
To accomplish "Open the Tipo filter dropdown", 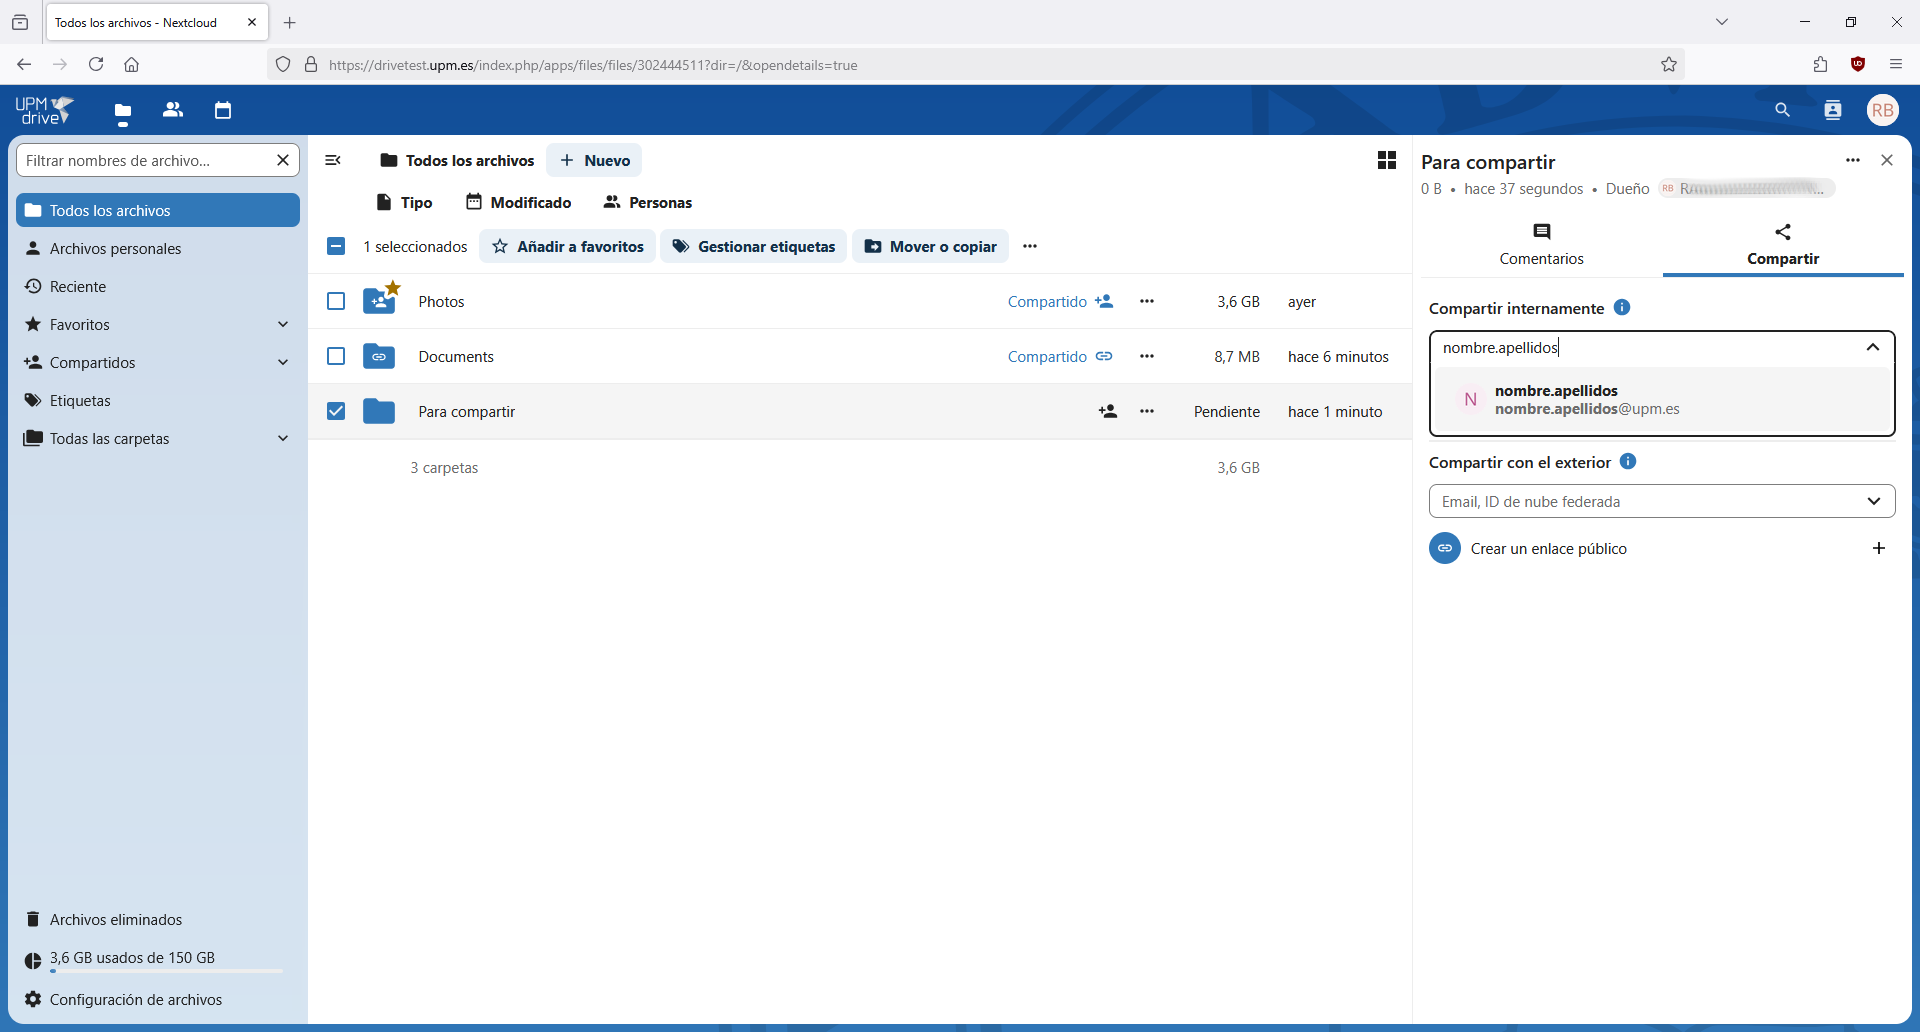I will click(x=404, y=202).
